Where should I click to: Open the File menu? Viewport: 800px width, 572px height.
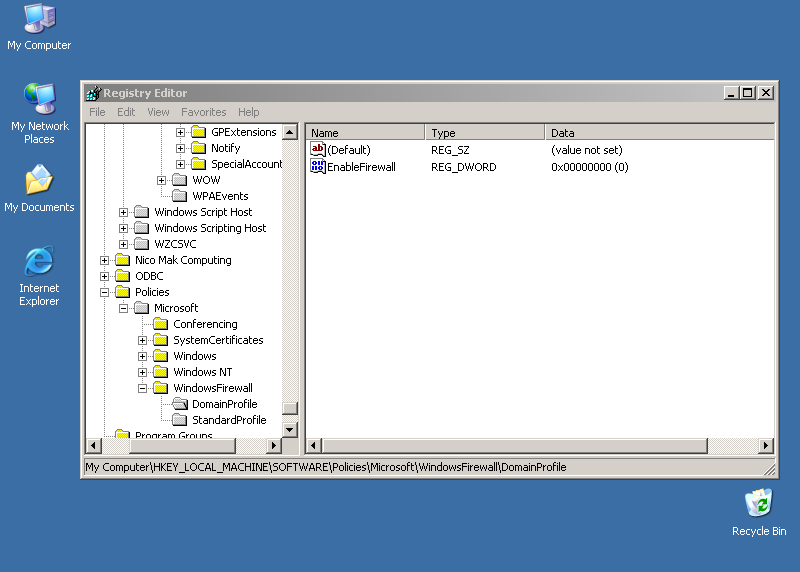click(97, 112)
